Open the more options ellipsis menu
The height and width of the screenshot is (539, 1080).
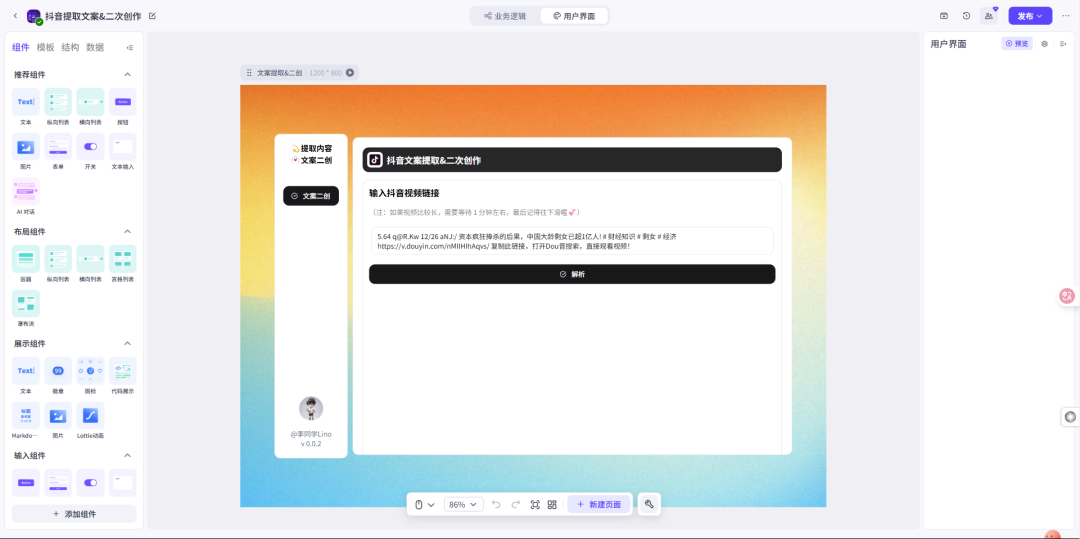click(1066, 16)
